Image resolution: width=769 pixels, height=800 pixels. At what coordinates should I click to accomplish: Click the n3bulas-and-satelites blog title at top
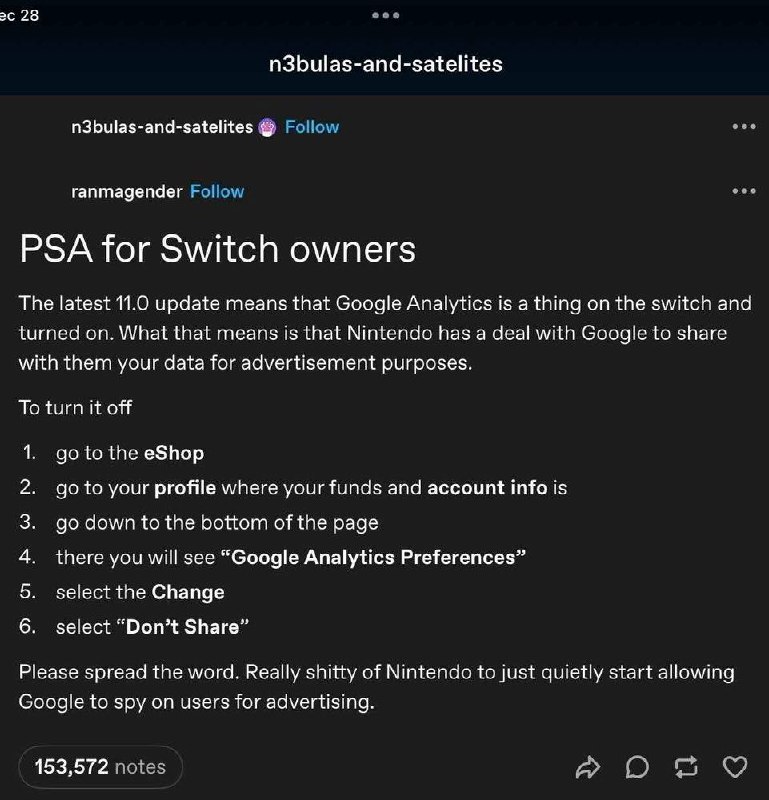386,64
